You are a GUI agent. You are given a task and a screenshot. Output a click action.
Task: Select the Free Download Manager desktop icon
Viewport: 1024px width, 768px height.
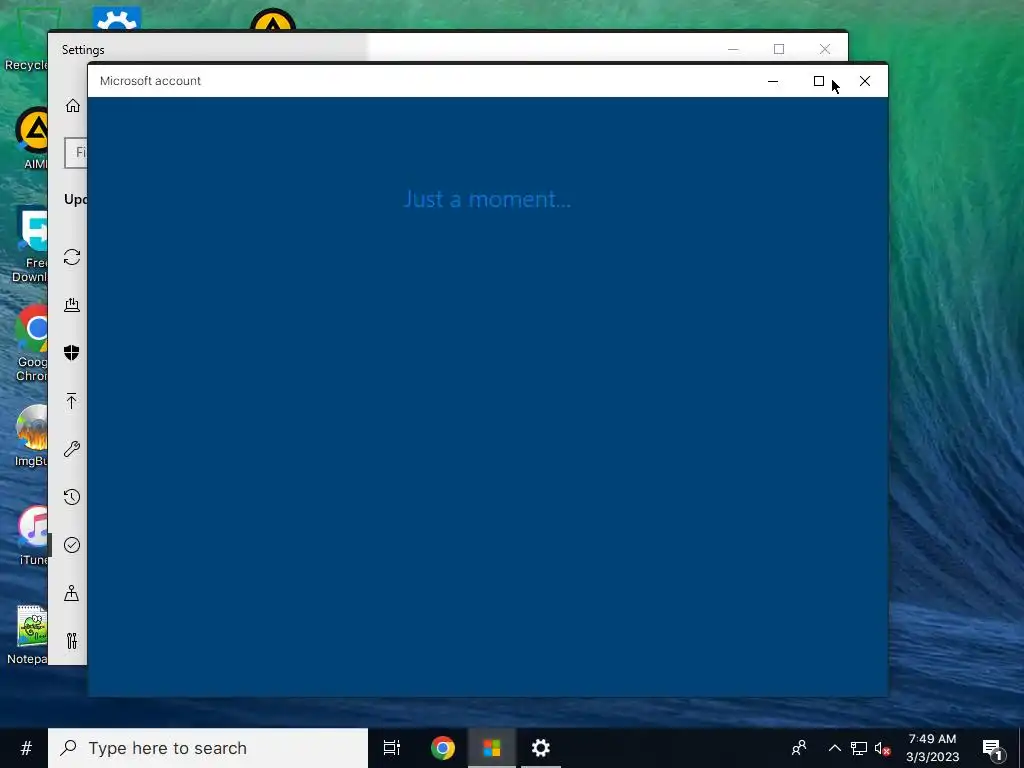31,246
